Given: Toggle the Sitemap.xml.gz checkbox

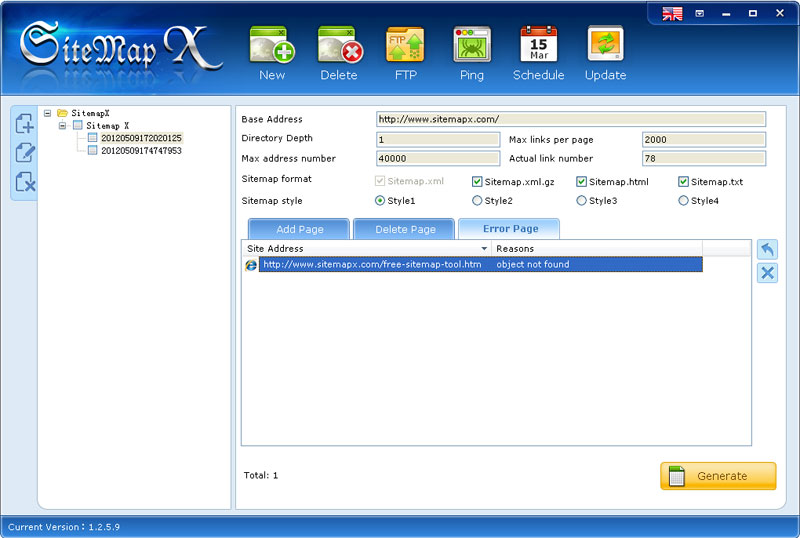Looking at the screenshot, I should pos(477,182).
